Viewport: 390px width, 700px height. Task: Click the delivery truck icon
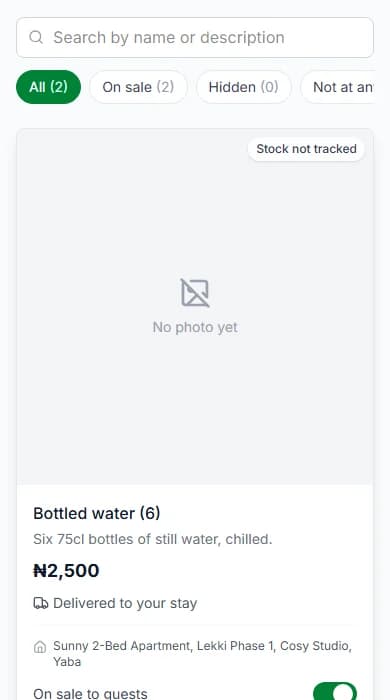point(41,604)
